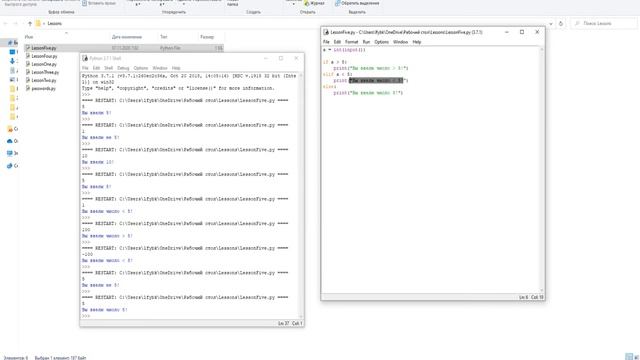Open Run menu in LessonFive.py editor

tap(366, 42)
